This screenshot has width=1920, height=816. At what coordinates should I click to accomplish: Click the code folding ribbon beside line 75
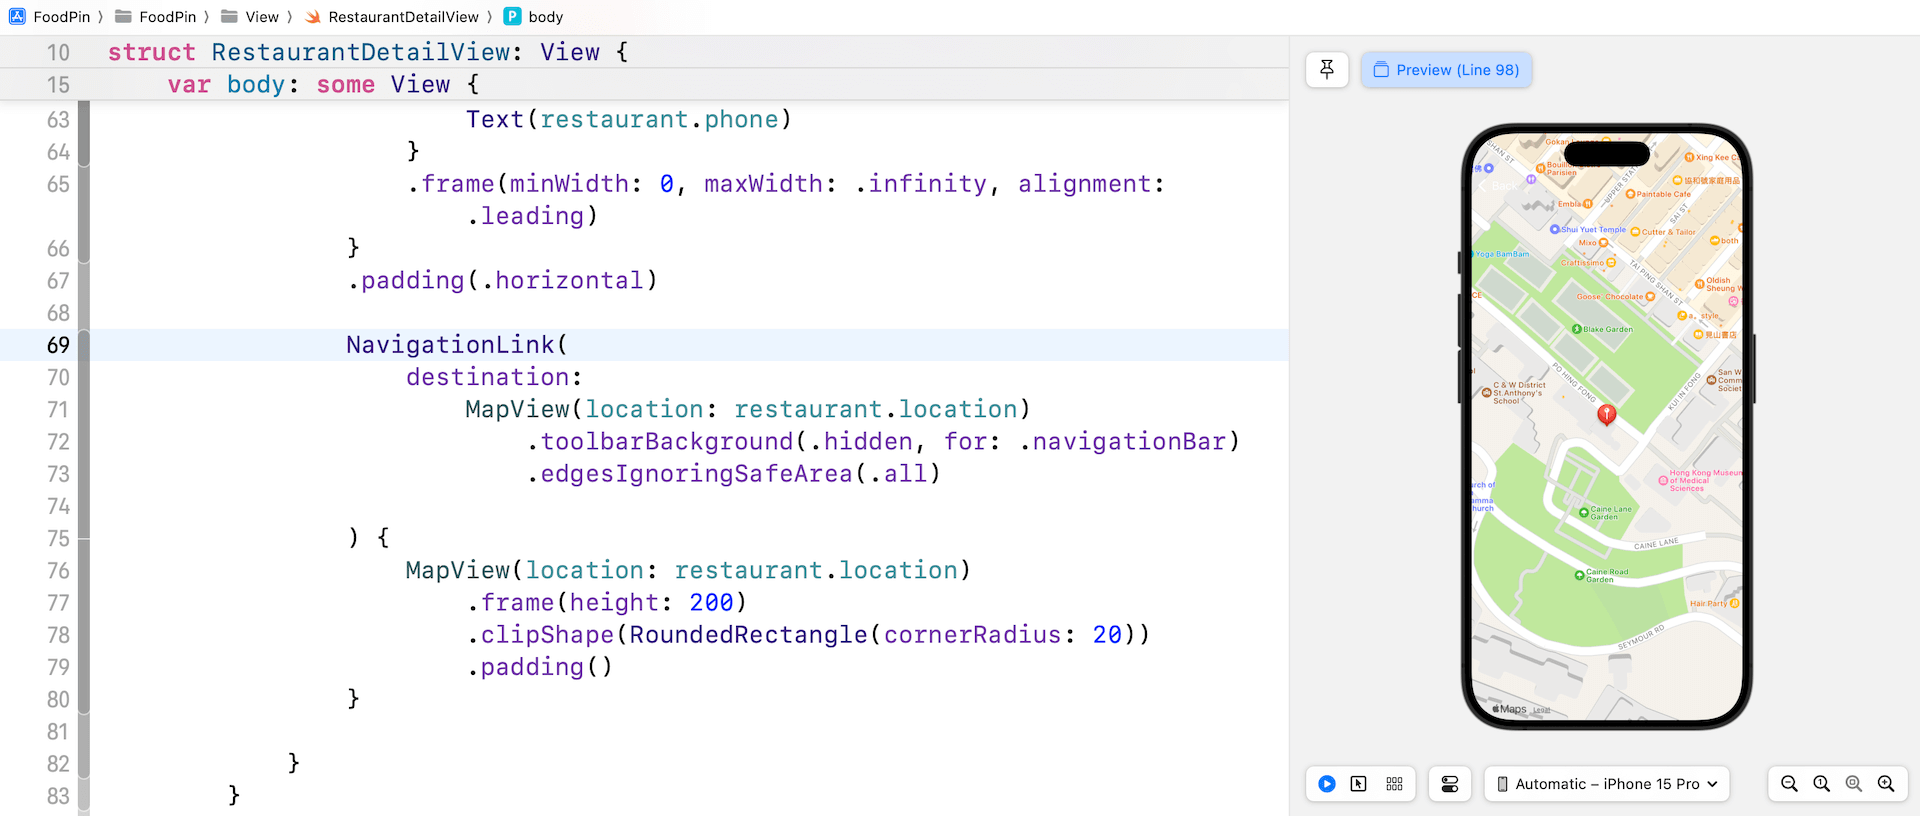point(84,539)
